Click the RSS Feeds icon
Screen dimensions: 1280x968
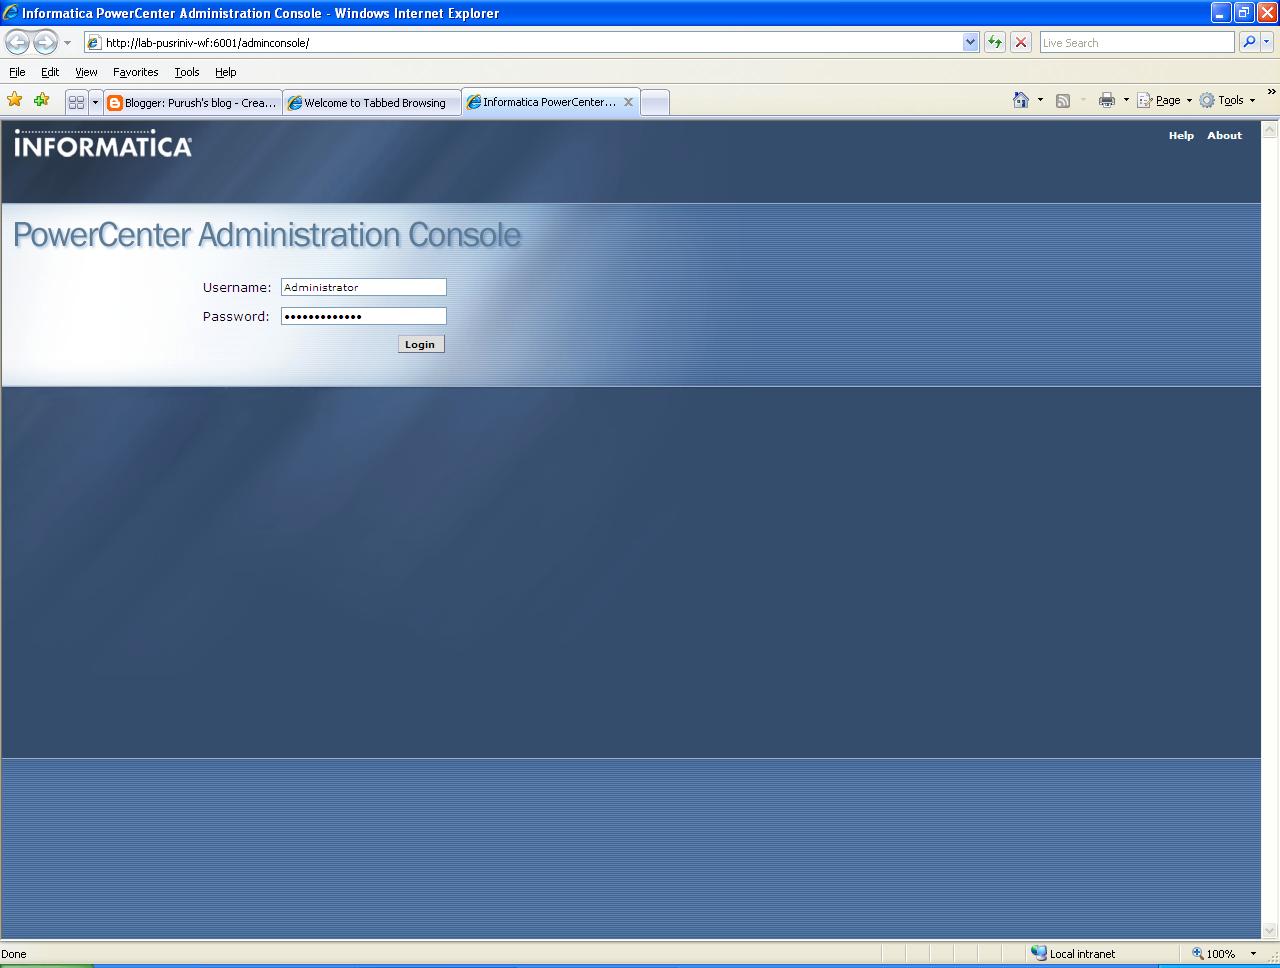[1063, 100]
